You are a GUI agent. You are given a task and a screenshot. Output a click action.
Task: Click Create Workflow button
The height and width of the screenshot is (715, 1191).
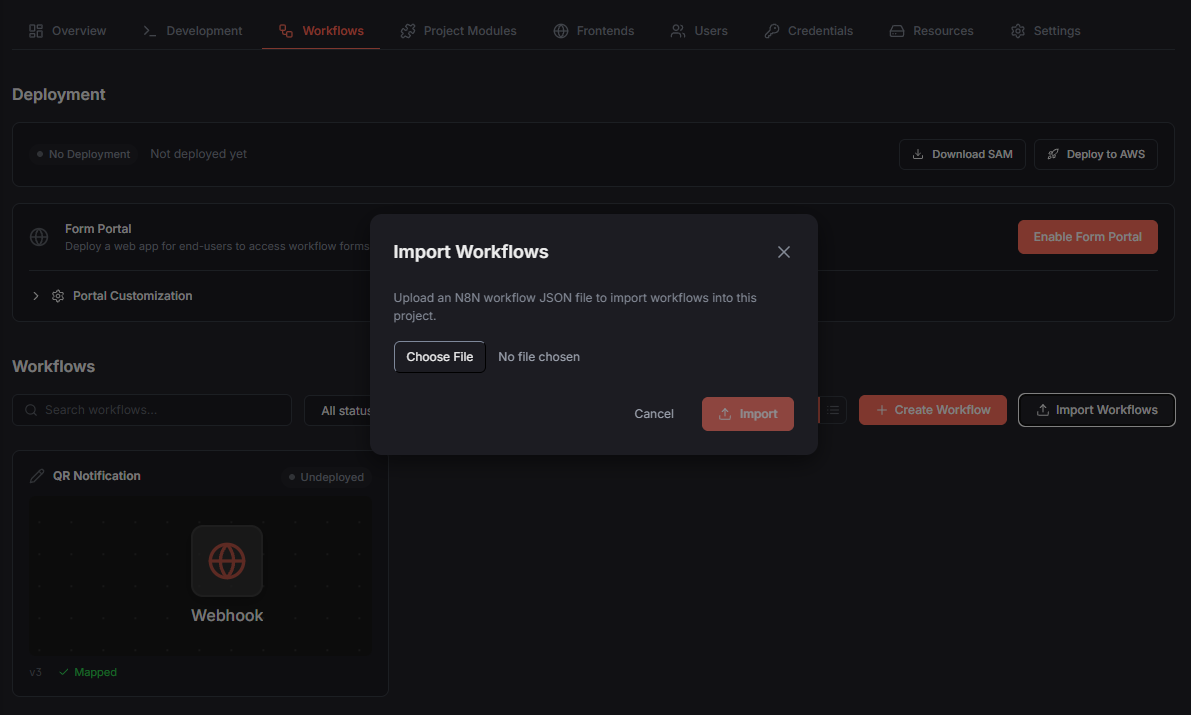click(x=933, y=410)
